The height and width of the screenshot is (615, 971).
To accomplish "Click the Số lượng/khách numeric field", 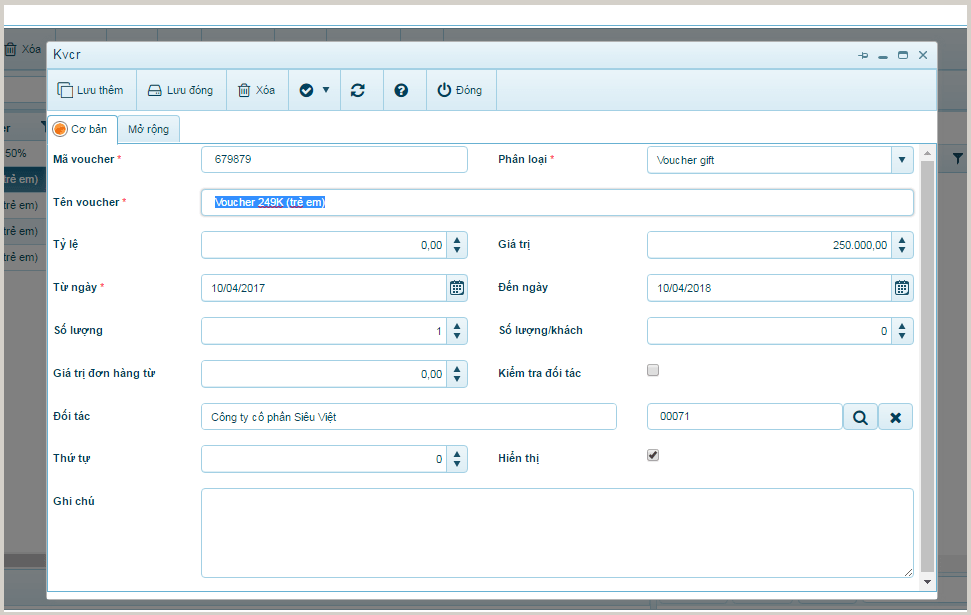I will 770,331.
